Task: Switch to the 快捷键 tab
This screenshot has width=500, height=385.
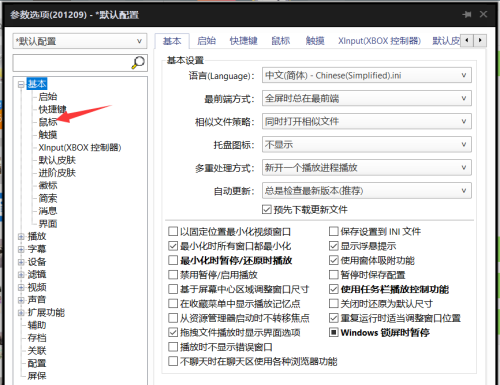Action: click(243, 41)
